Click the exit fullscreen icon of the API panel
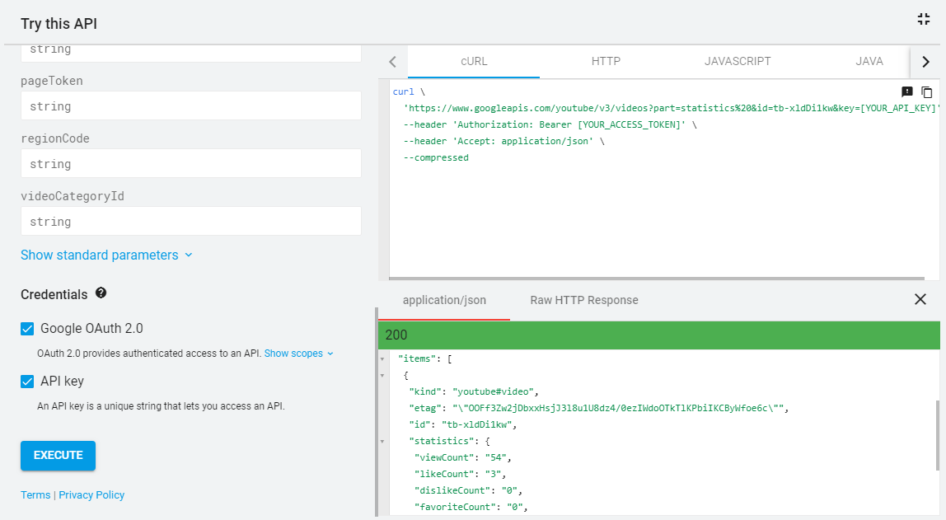This screenshot has height=520, width=946. [923, 20]
